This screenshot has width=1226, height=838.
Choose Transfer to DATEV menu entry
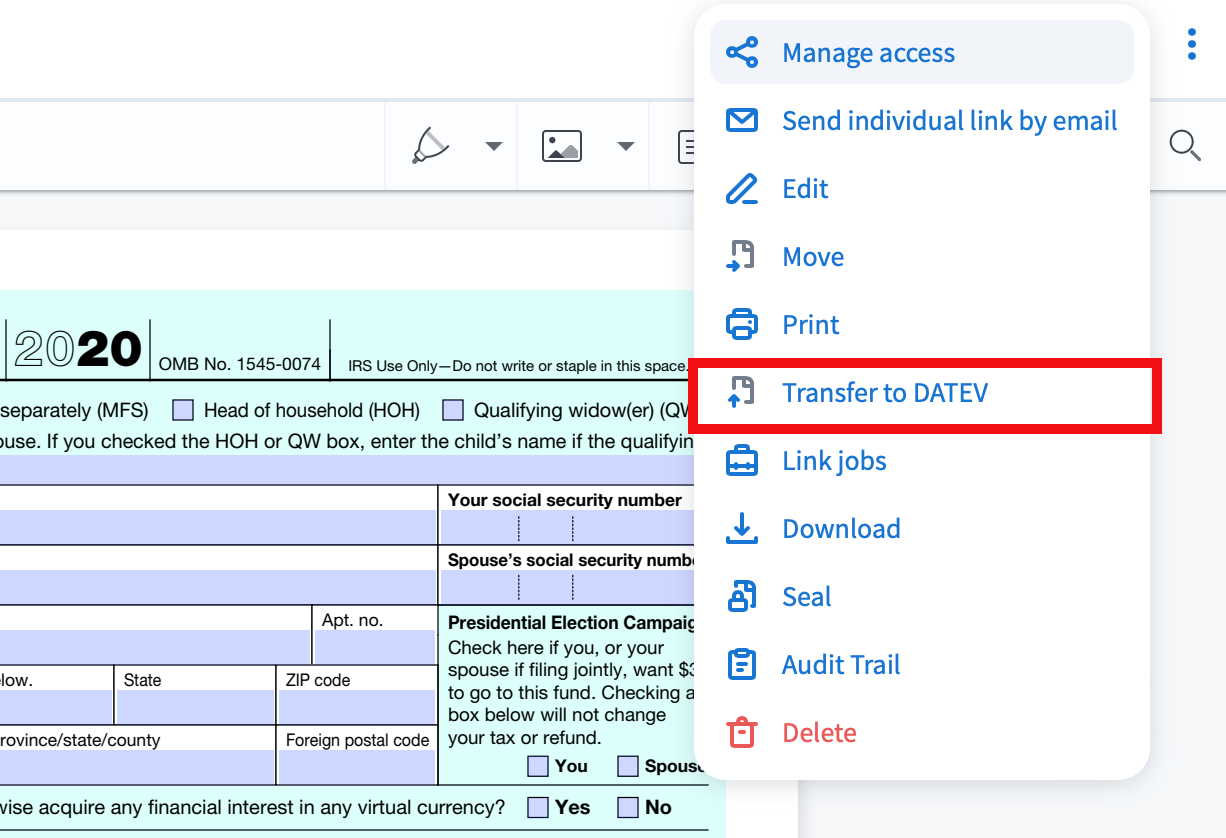884,393
